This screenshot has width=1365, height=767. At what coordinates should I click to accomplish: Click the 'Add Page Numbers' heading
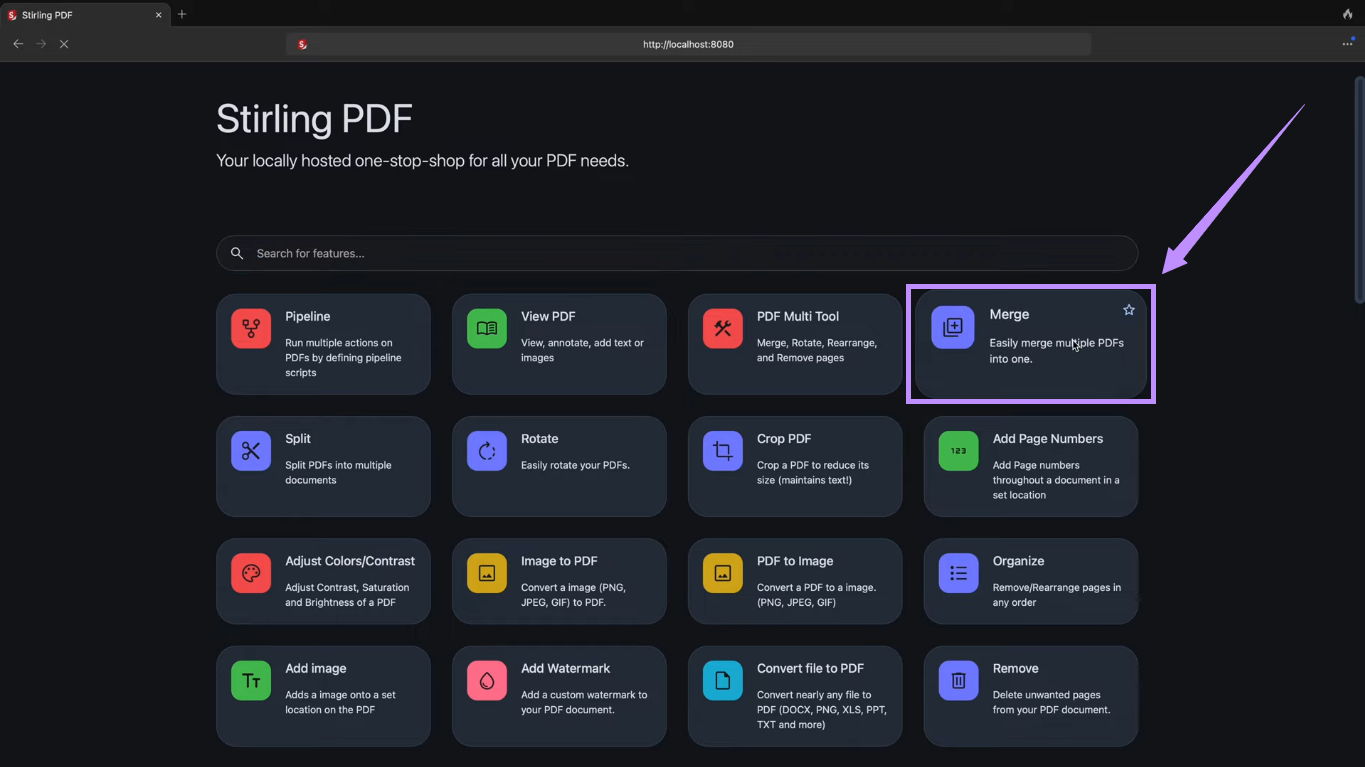(x=1048, y=439)
